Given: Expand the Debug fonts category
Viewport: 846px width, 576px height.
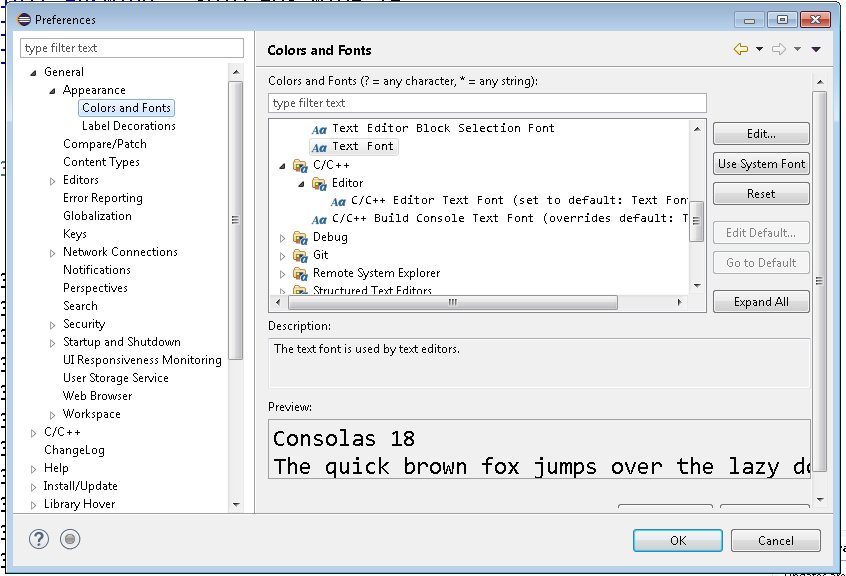Looking at the screenshot, I should tap(282, 238).
